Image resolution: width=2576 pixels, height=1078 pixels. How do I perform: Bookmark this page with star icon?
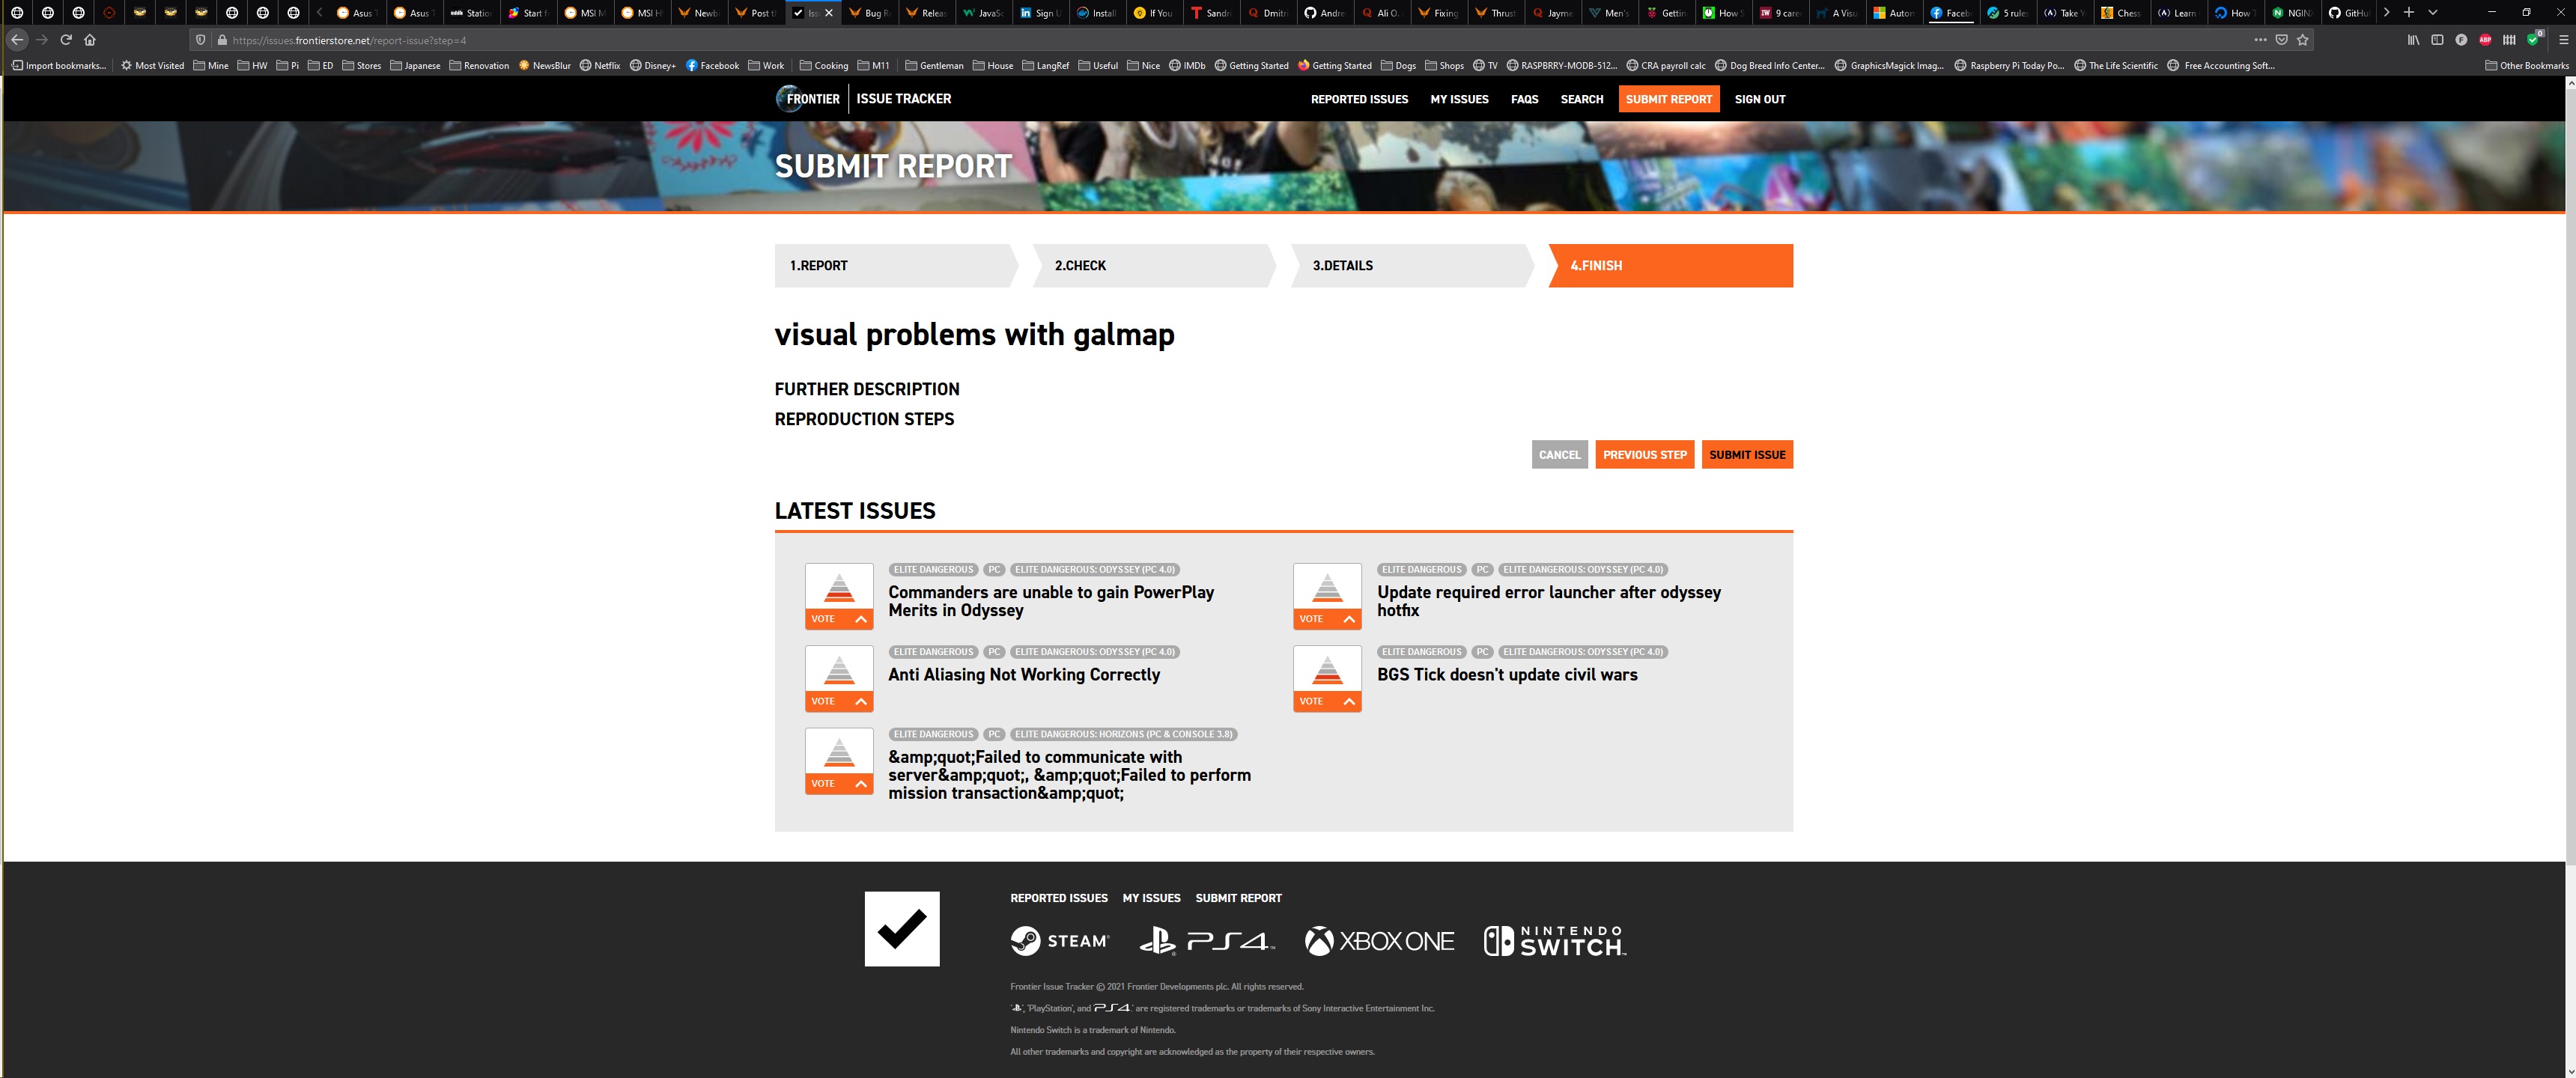[x=2303, y=40]
